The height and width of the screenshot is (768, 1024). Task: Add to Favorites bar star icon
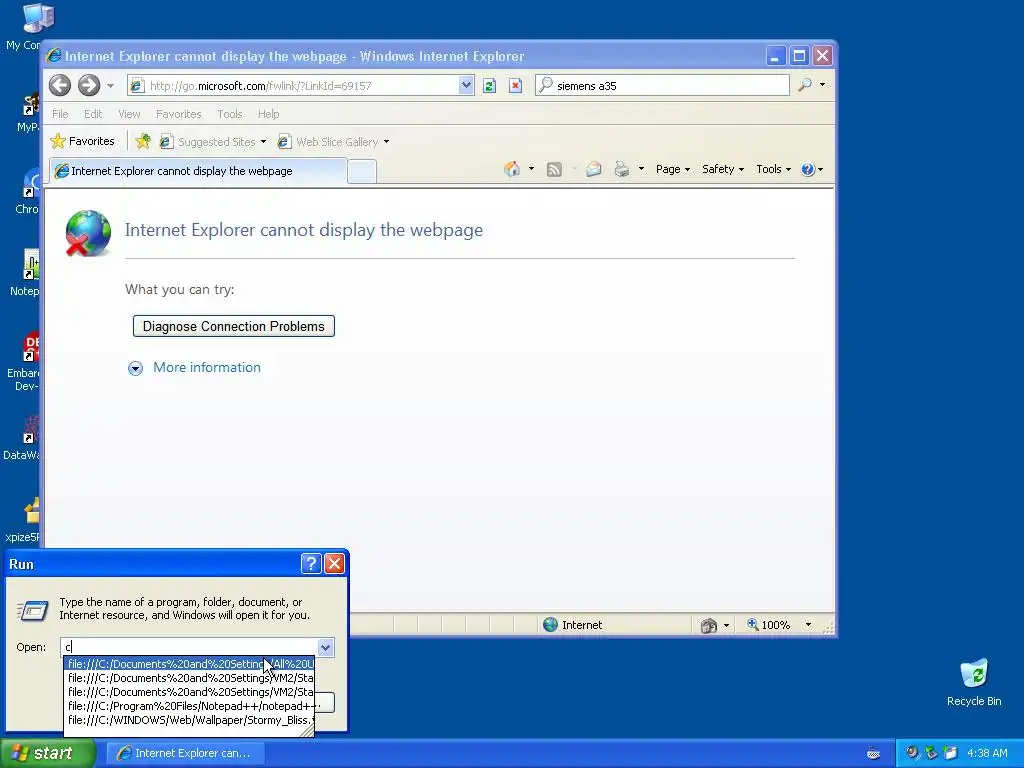143,141
